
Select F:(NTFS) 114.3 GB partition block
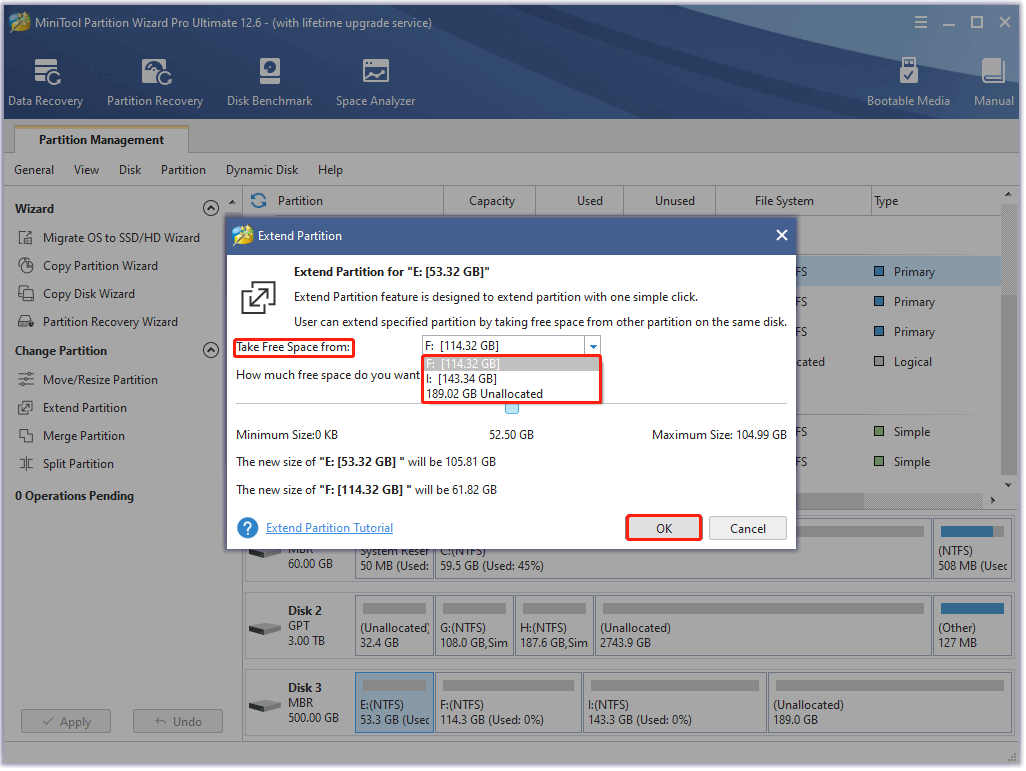(x=508, y=702)
